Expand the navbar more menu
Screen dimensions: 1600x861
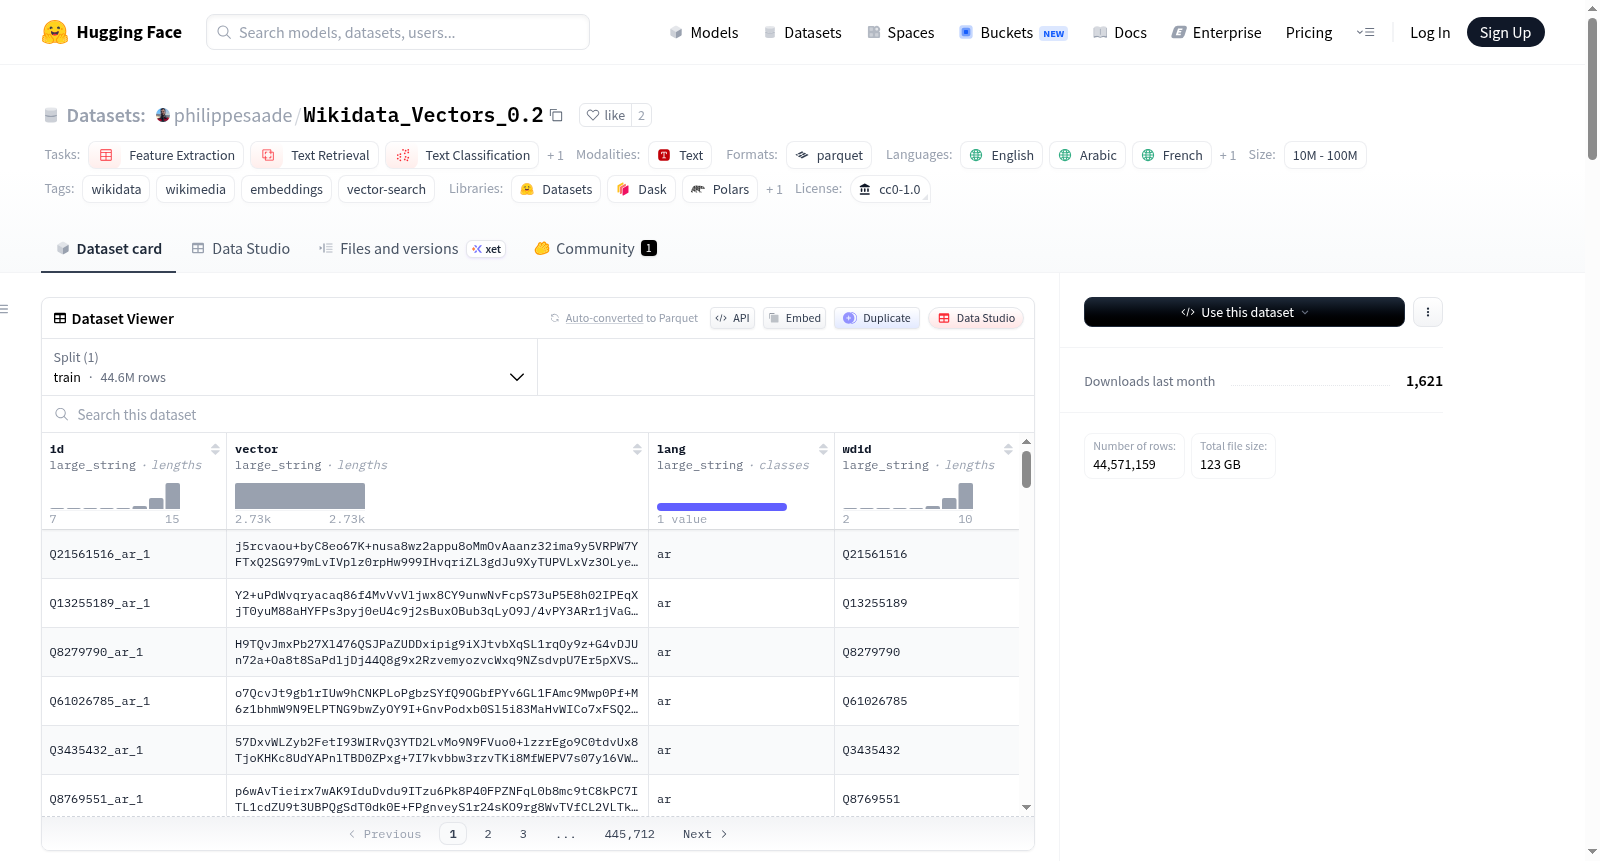tap(1365, 32)
